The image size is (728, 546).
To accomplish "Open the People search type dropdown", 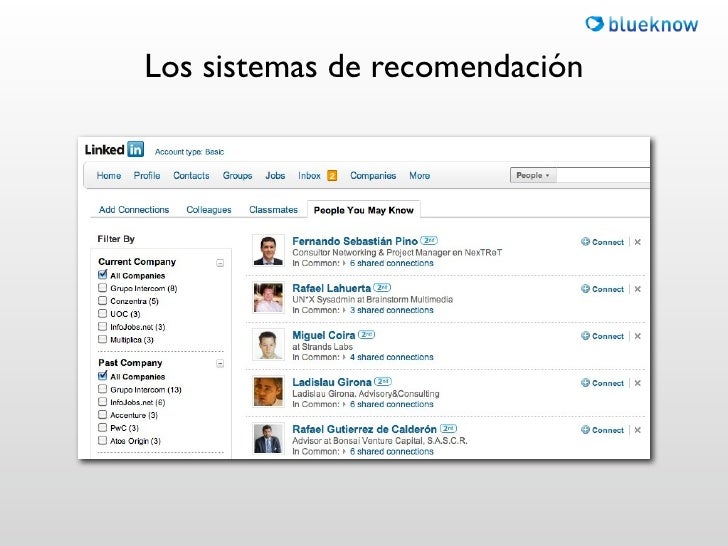I will coord(533,175).
